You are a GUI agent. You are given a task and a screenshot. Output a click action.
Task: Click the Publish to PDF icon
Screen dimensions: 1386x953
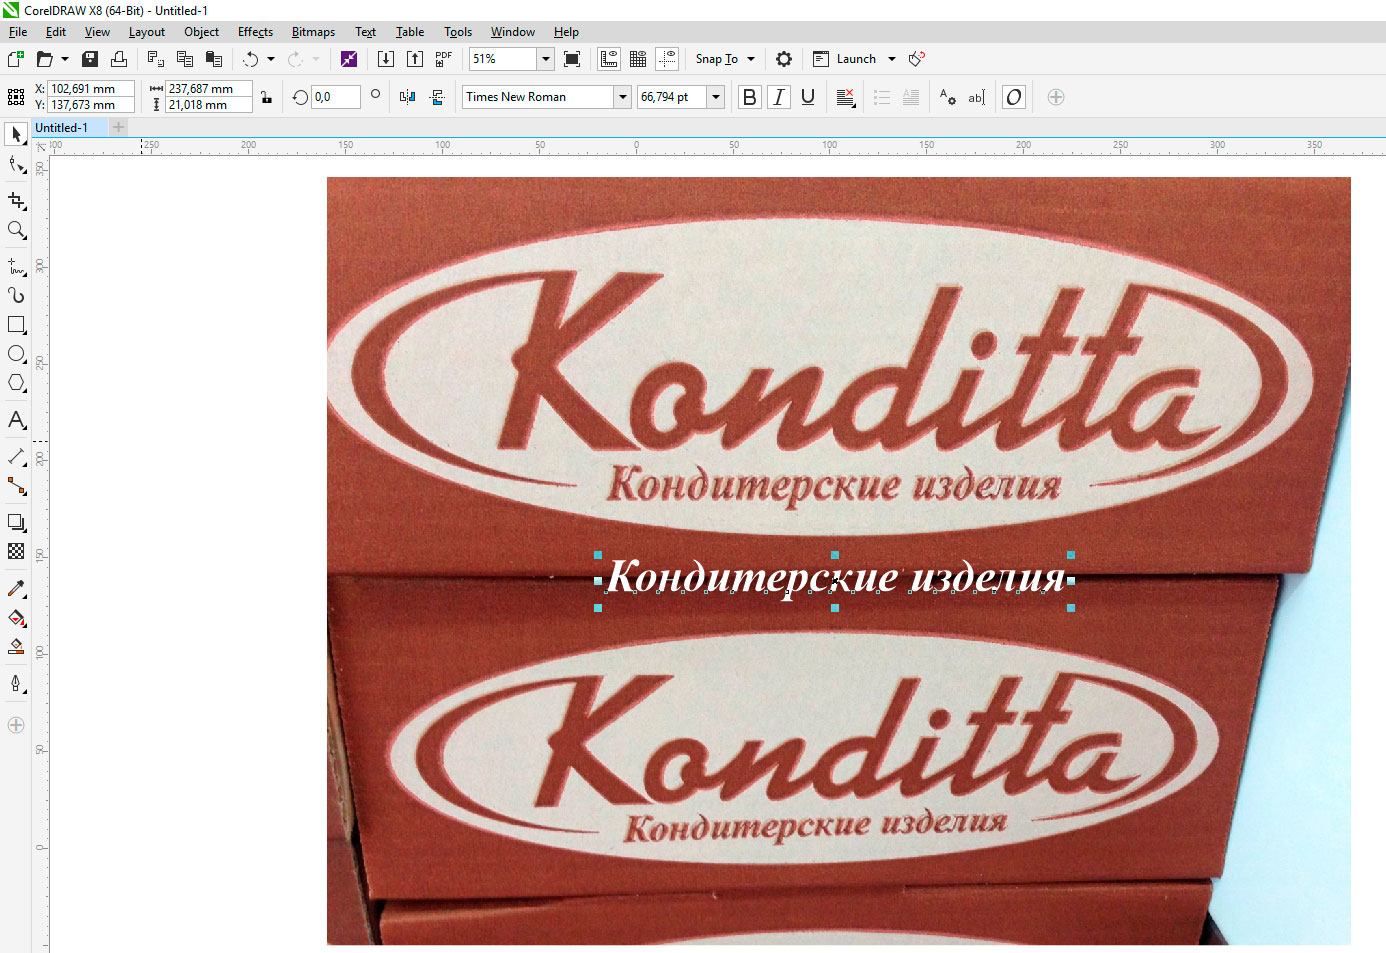coord(443,59)
